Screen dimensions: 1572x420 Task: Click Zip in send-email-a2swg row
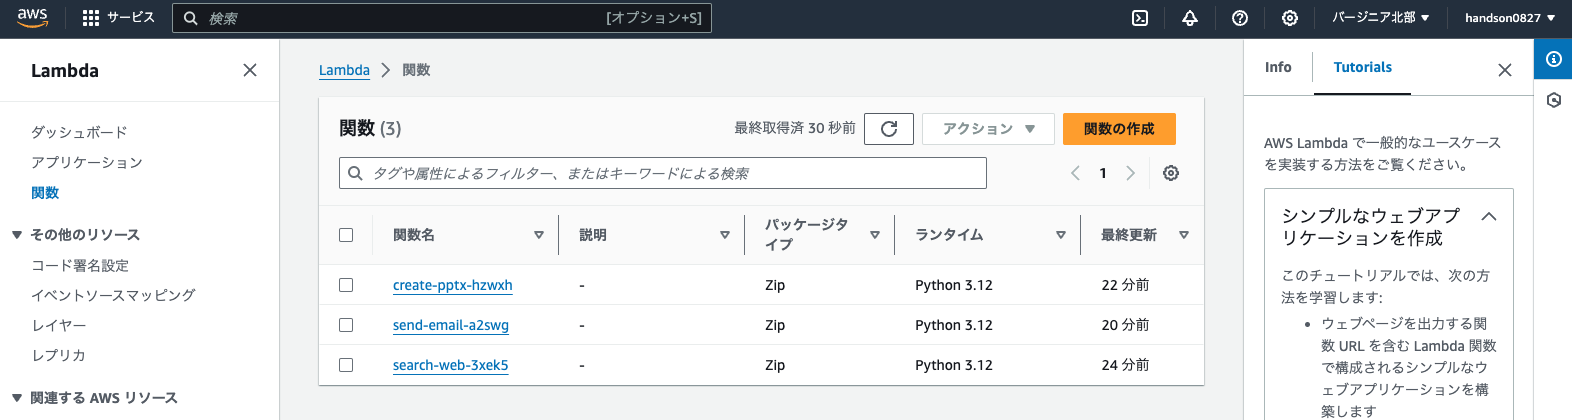click(x=775, y=325)
